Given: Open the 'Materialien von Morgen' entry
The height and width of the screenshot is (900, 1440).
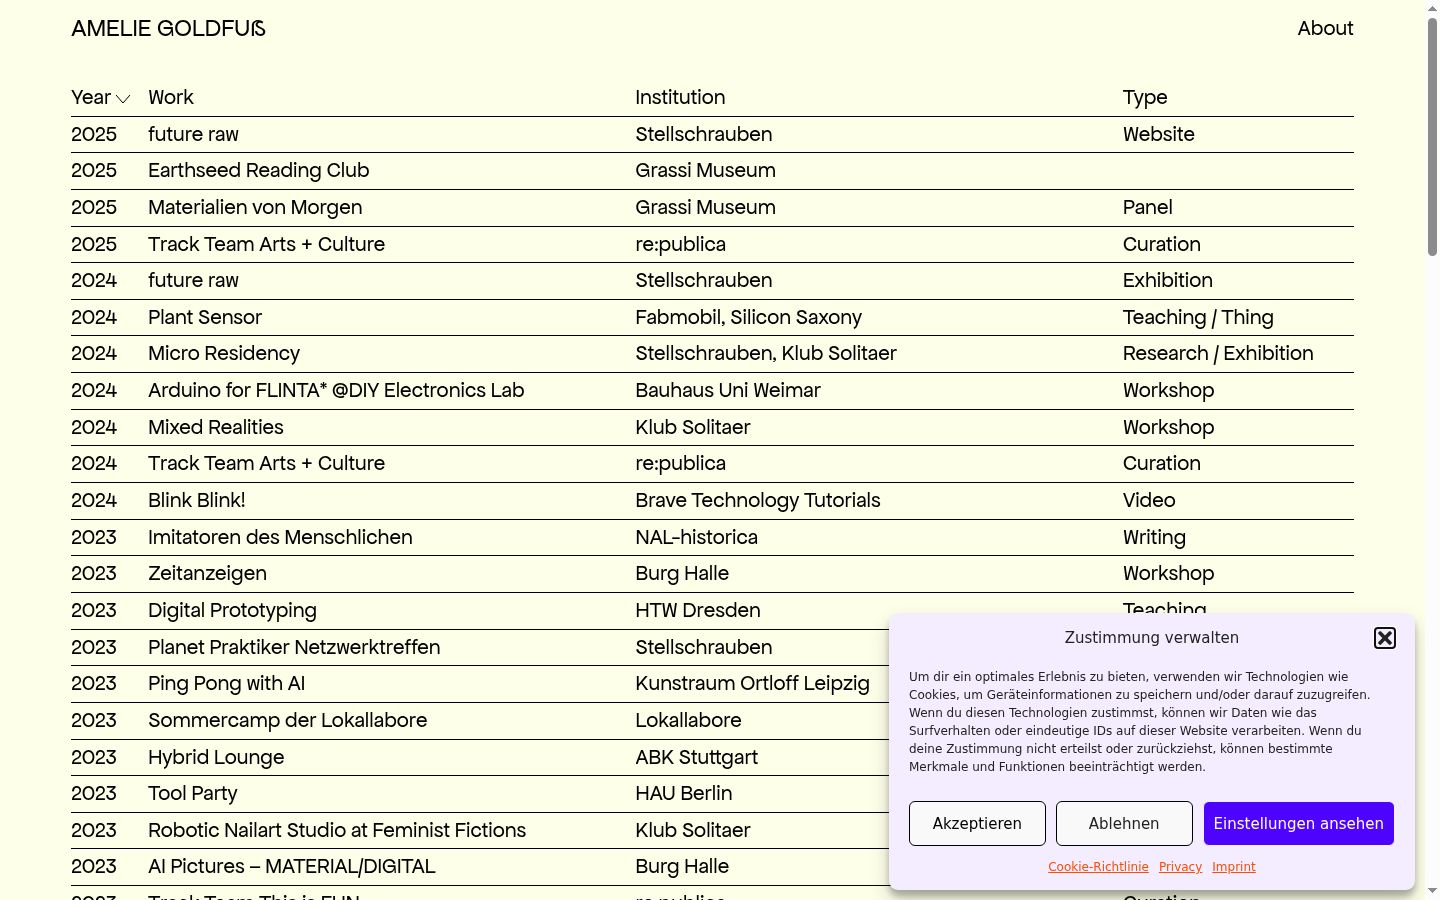Looking at the screenshot, I should point(255,208).
